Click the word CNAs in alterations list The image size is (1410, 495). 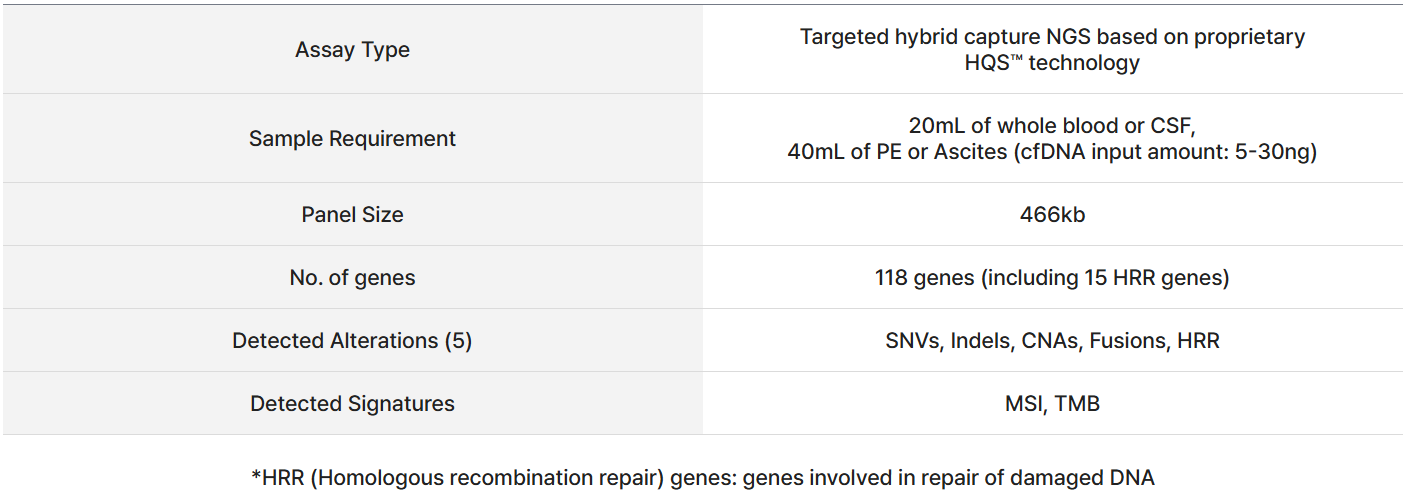tap(1051, 341)
